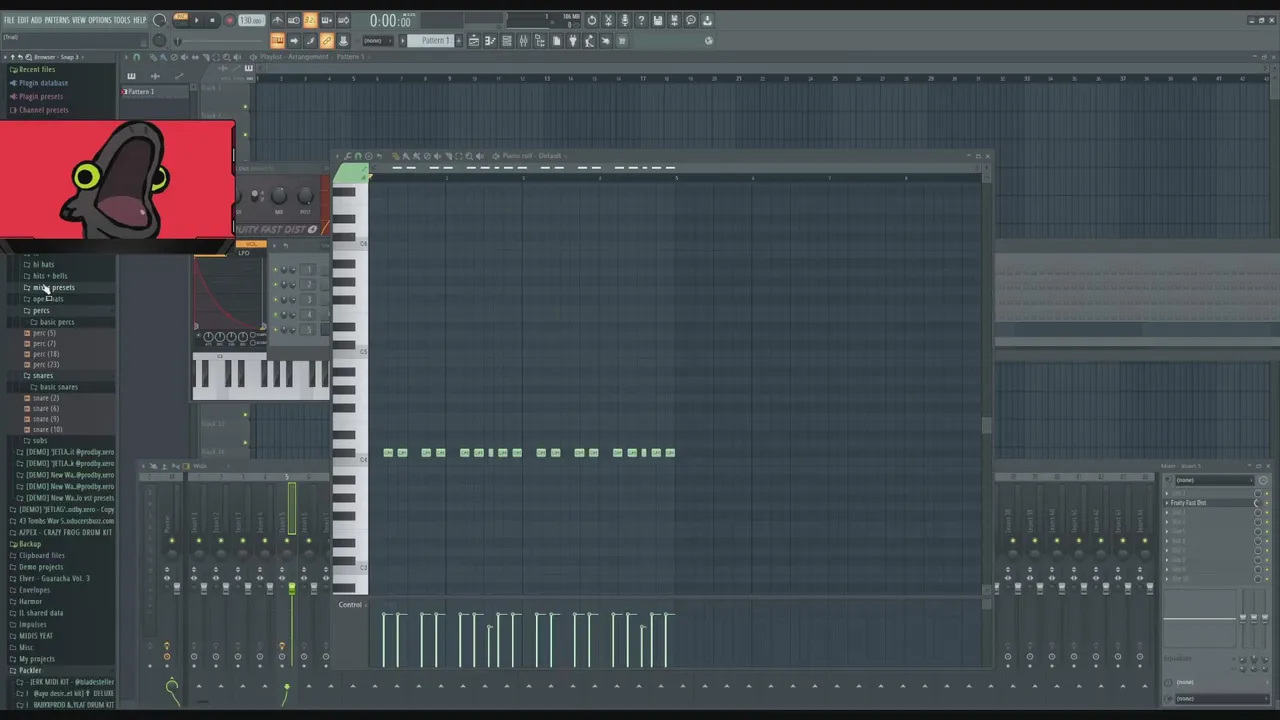Screen dimensions: 1280x720
Task: Select the draw pencil tool in piano roll
Action: (x=396, y=156)
